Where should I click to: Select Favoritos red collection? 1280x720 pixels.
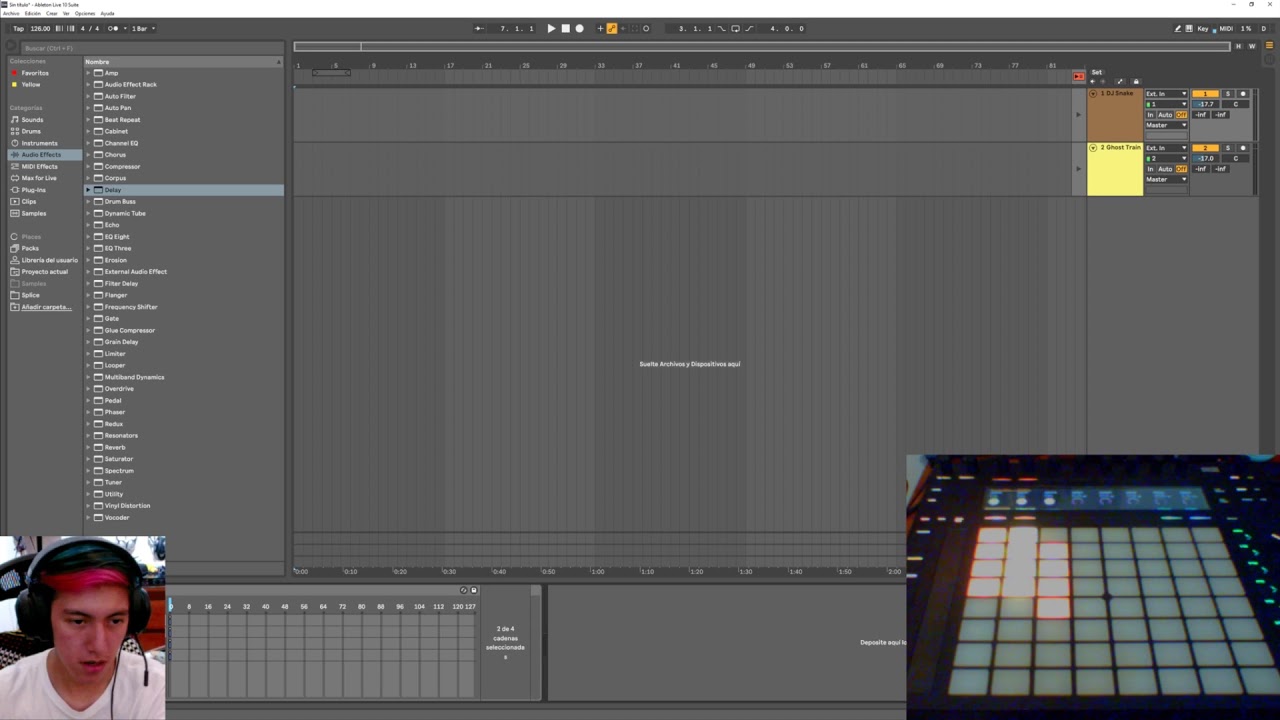coord(35,73)
